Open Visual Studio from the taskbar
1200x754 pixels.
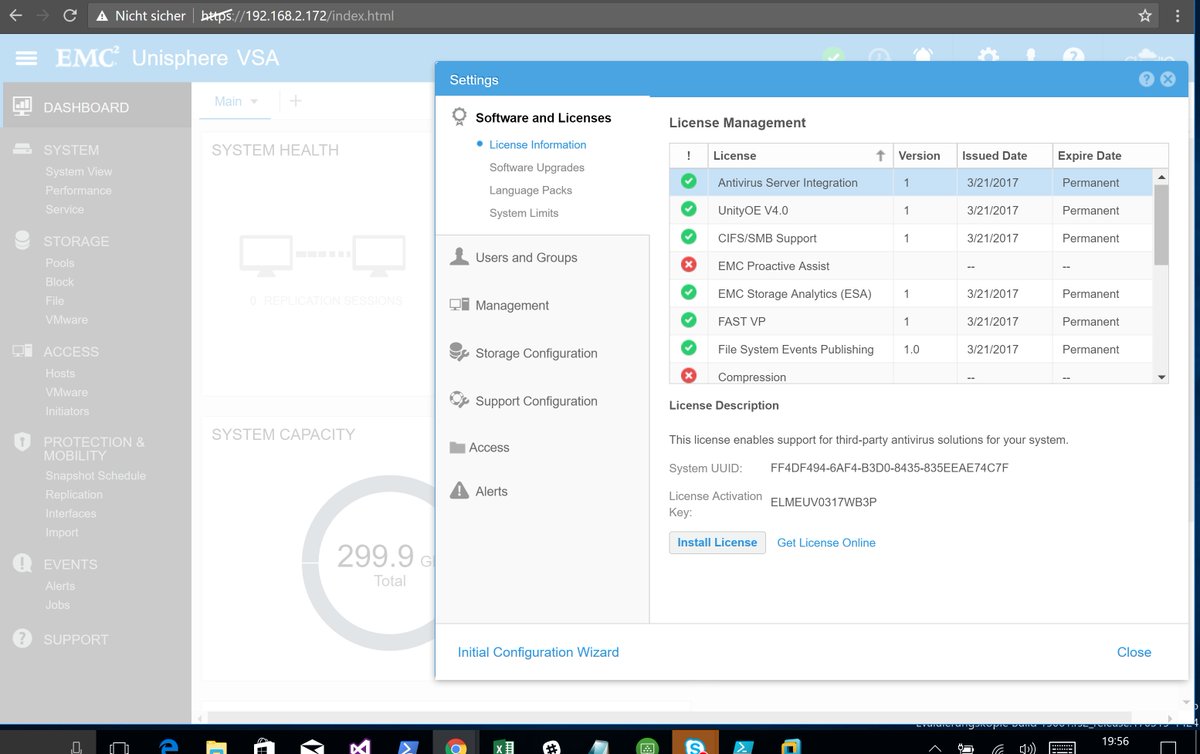[x=360, y=746]
